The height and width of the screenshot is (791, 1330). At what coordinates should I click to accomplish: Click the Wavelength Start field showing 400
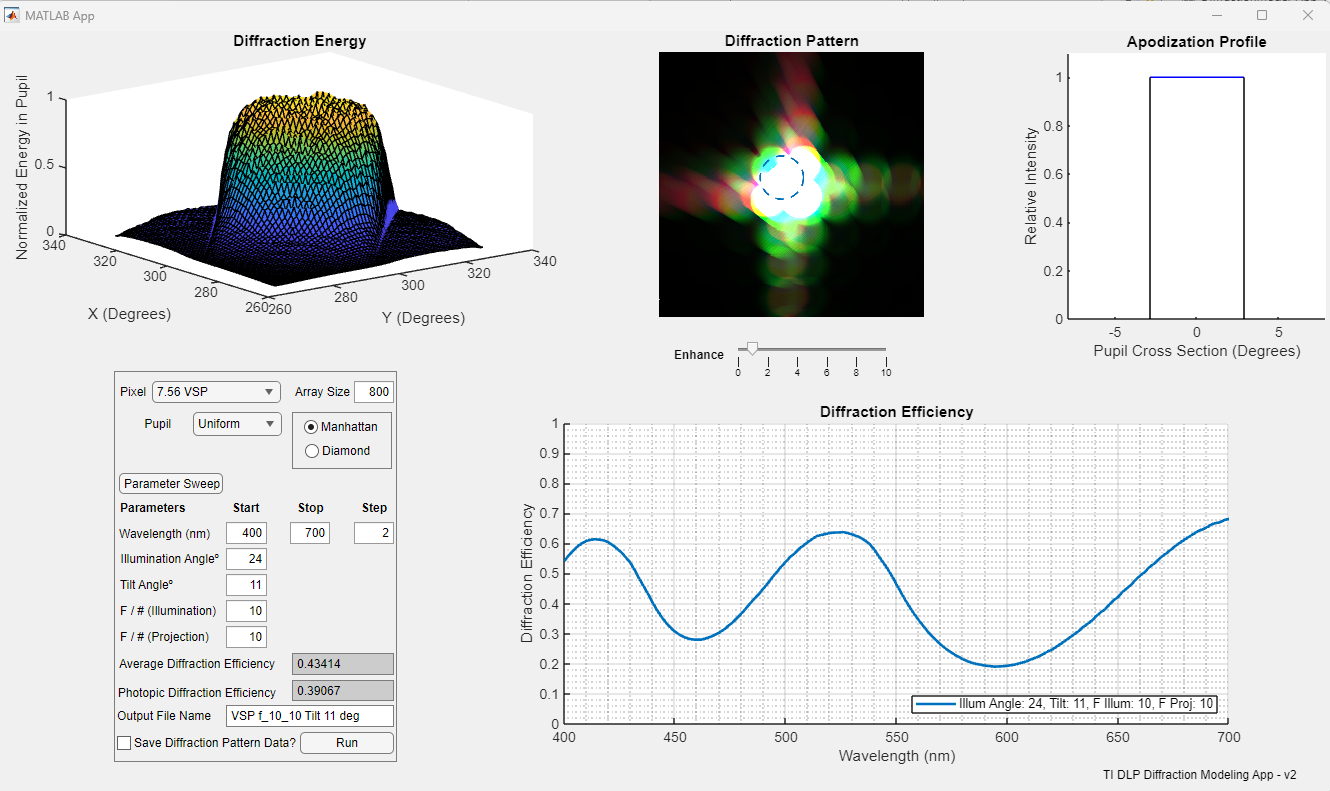(x=246, y=534)
